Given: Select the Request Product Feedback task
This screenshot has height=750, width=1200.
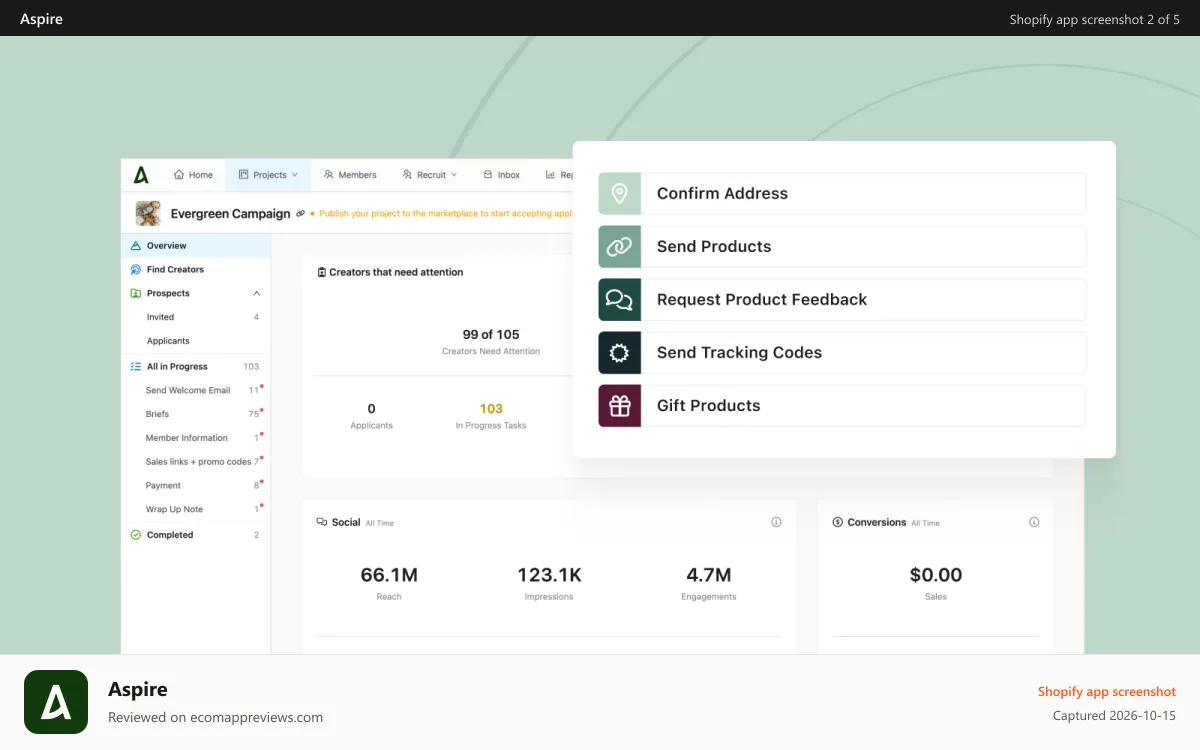Looking at the screenshot, I should pyautogui.click(x=842, y=299).
